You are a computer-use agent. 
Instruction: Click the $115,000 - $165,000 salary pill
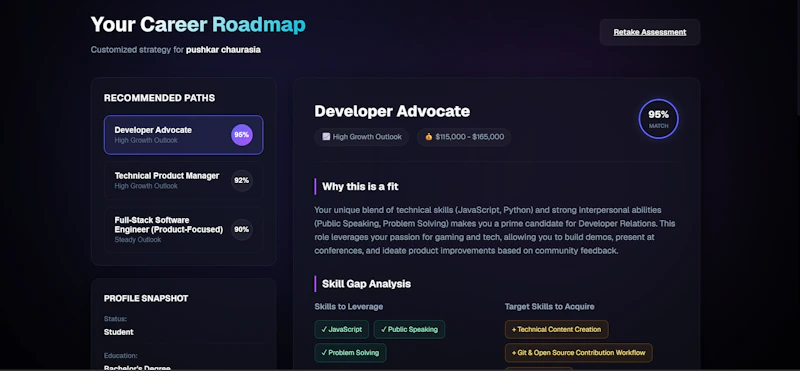tap(464, 137)
